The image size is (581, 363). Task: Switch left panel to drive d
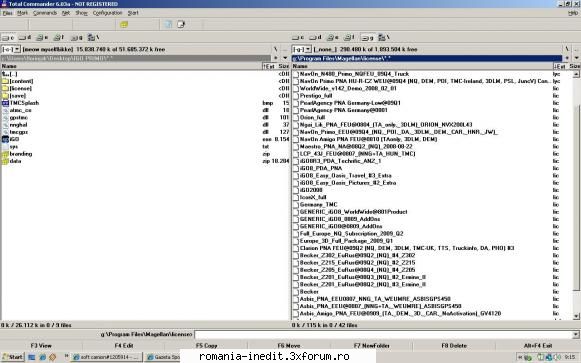pyautogui.click(x=25, y=37)
